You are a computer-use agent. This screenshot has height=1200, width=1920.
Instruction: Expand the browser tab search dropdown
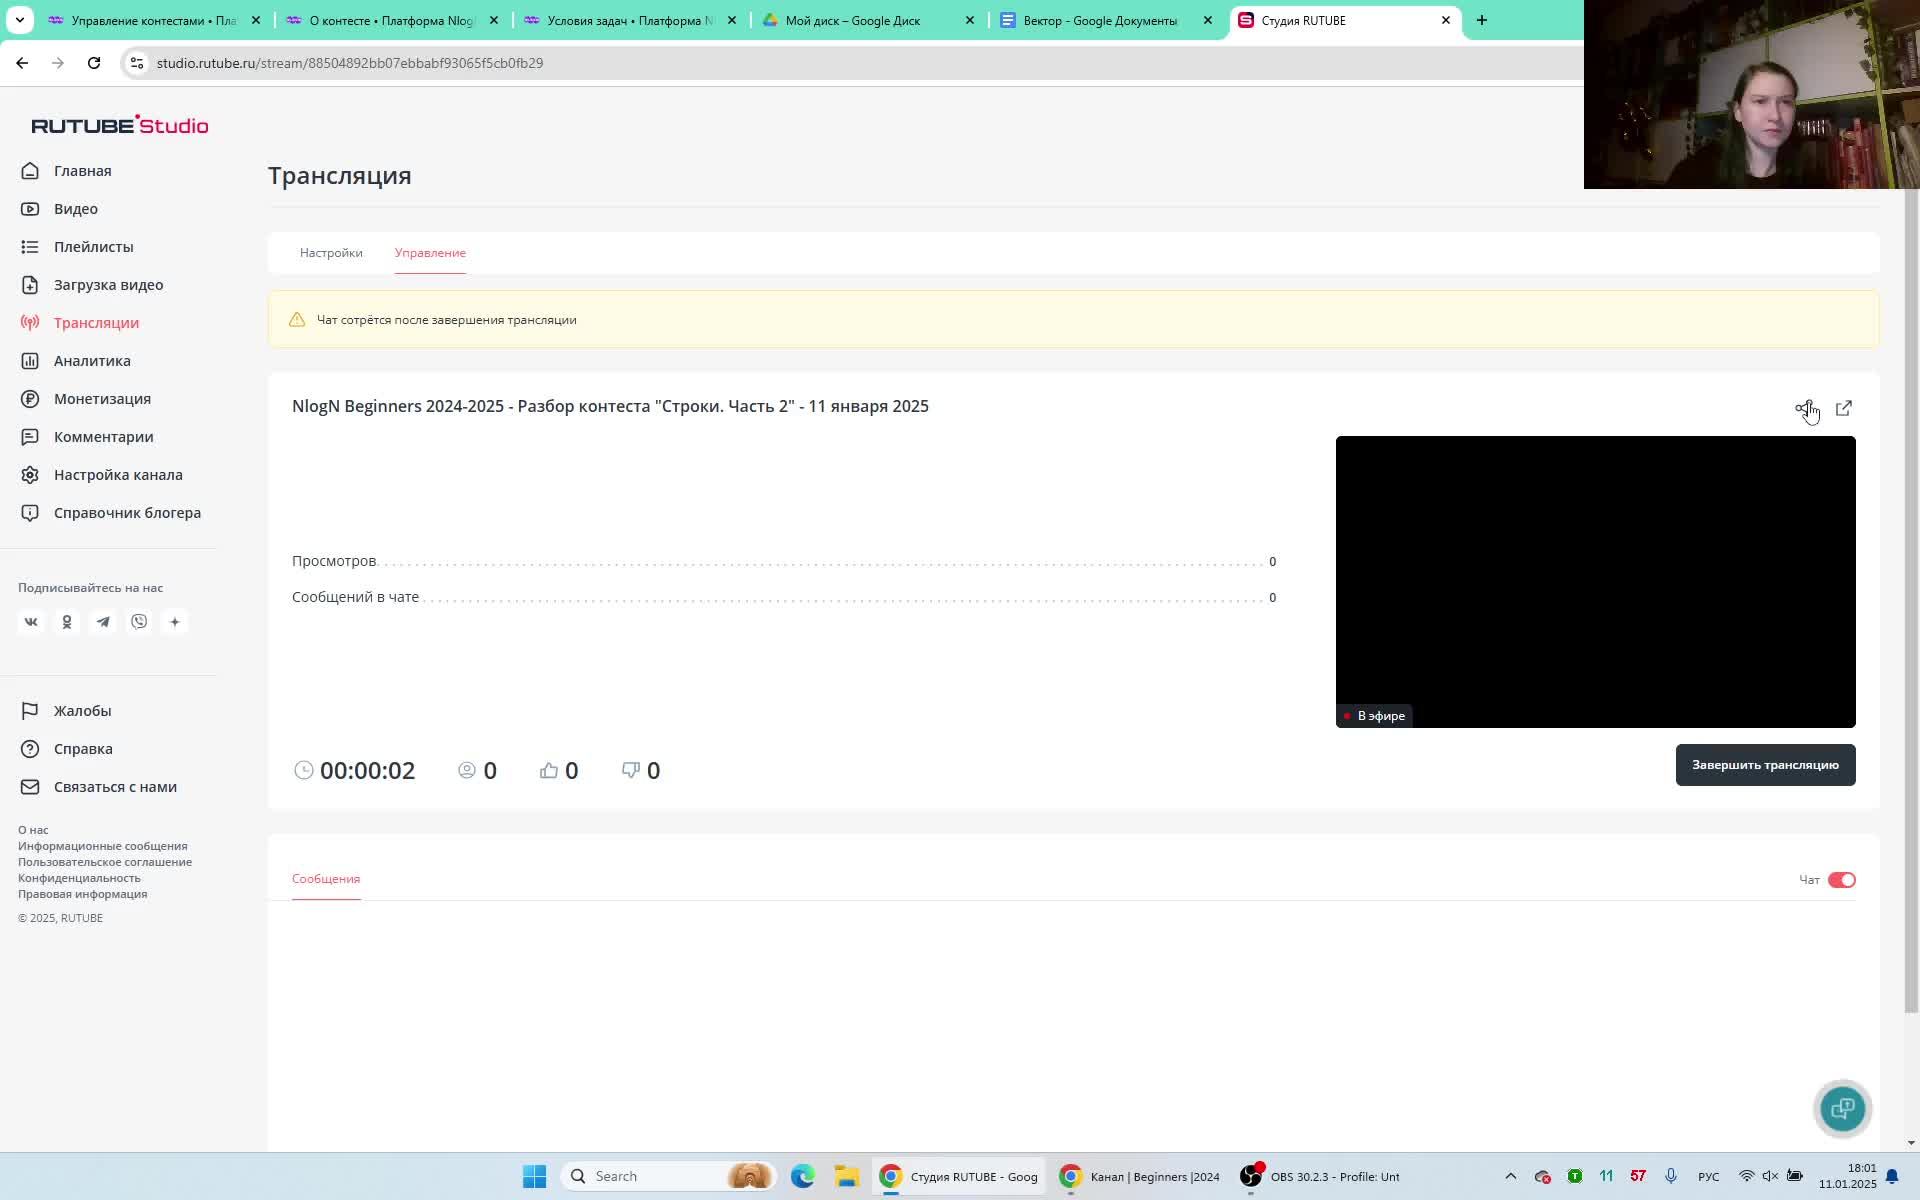[x=20, y=20]
